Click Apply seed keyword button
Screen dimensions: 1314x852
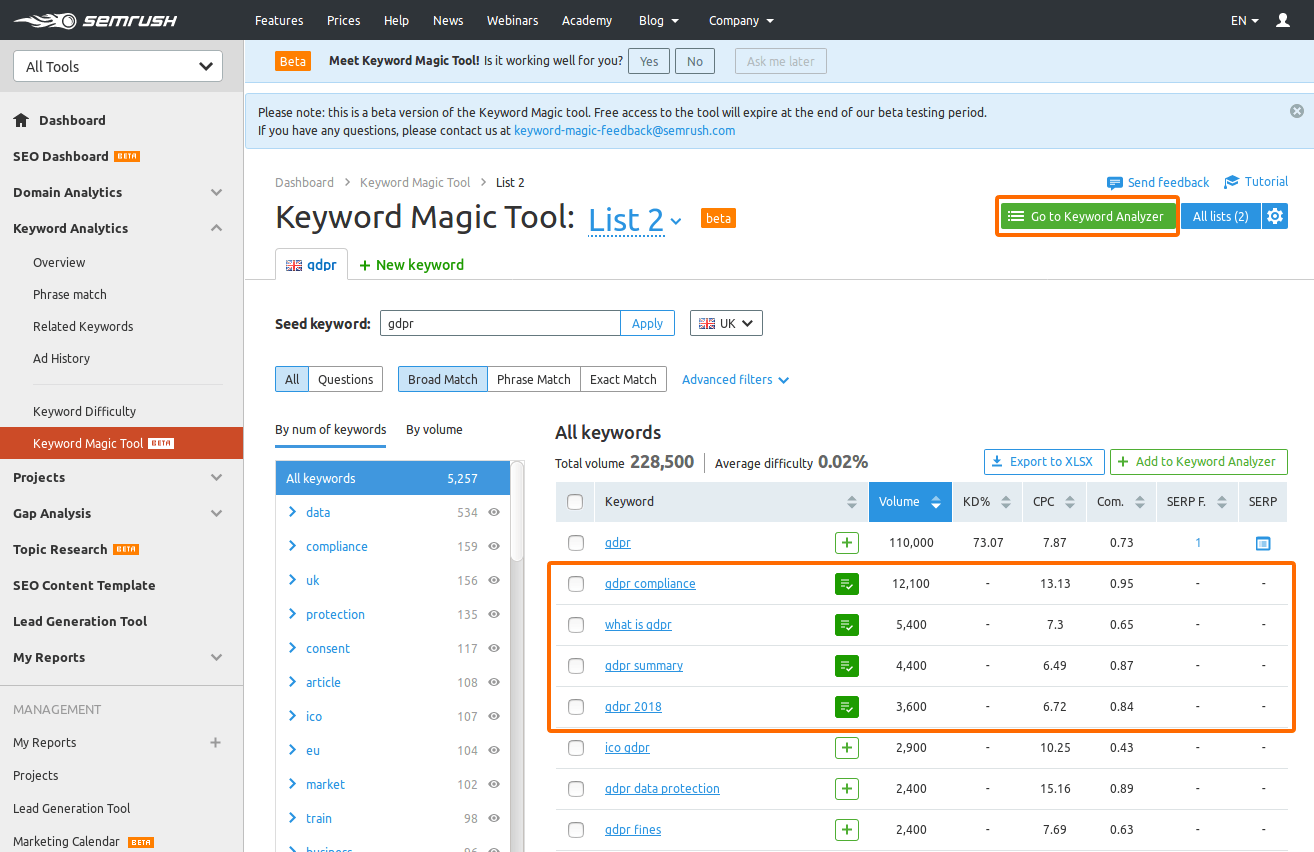pos(647,323)
